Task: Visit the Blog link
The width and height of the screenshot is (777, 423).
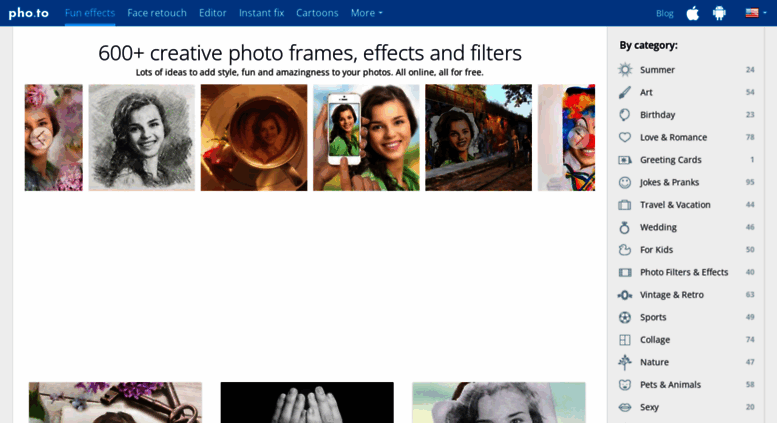Action: tap(665, 13)
